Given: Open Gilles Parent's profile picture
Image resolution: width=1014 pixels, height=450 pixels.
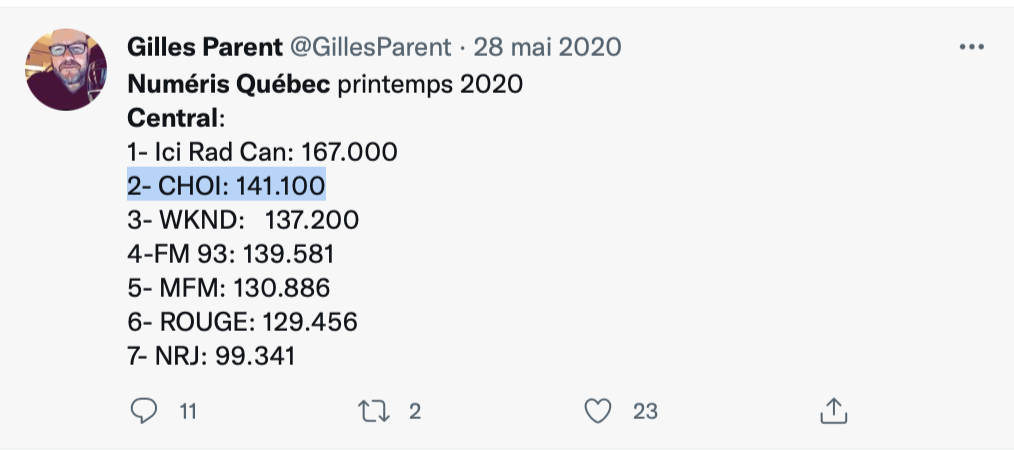Looking at the screenshot, I should pyautogui.click(x=65, y=69).
